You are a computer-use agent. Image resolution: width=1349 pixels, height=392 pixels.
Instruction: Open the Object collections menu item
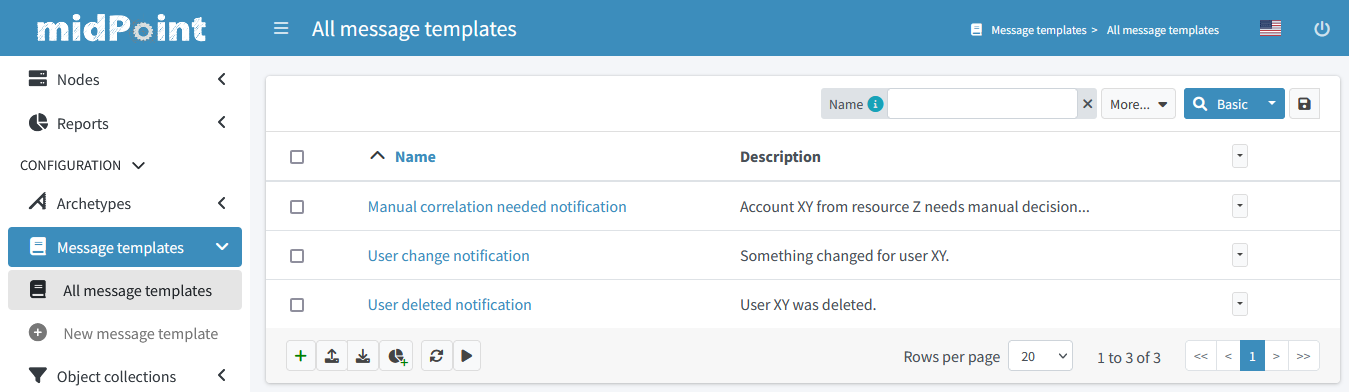125,376
